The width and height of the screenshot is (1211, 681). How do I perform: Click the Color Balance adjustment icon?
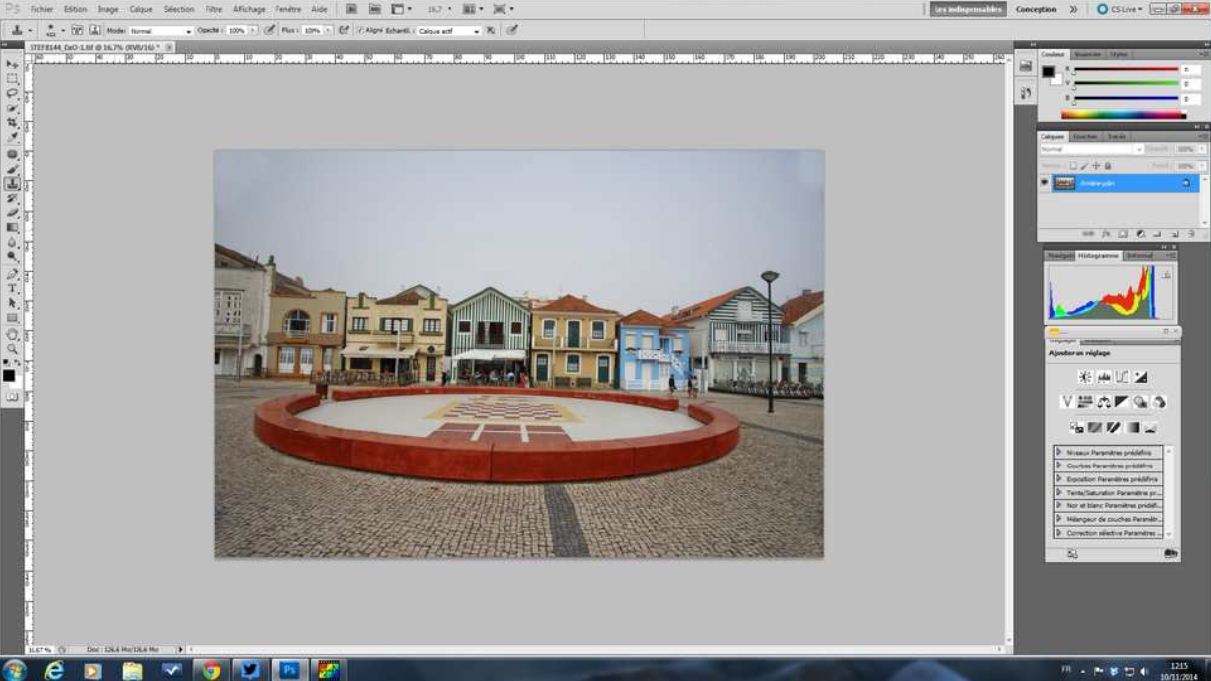[1103, 402]
